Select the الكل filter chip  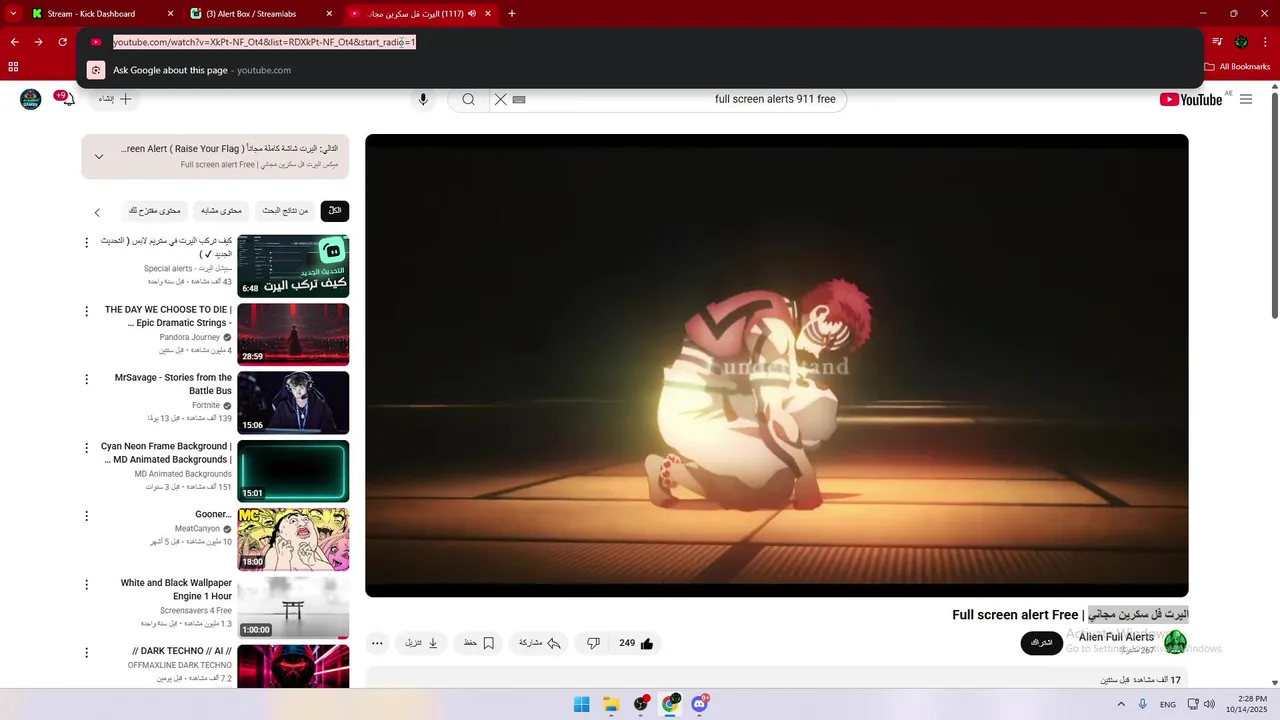(x=335, y=211)
